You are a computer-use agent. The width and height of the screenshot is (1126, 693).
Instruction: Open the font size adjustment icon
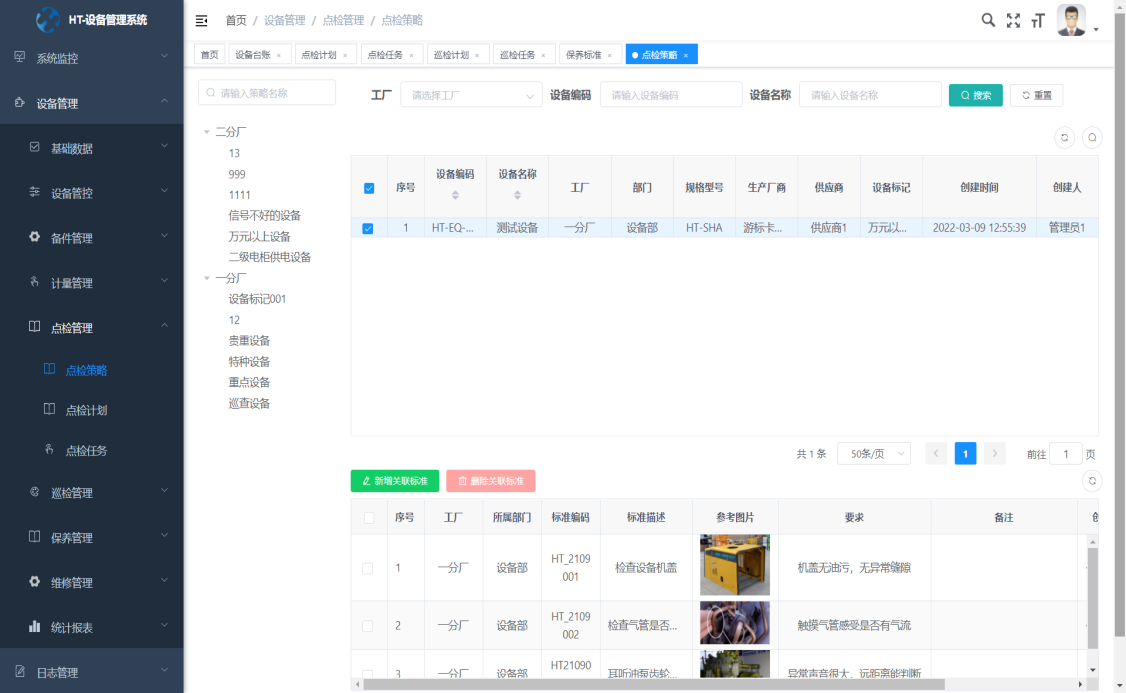(x=1038, y=20)
